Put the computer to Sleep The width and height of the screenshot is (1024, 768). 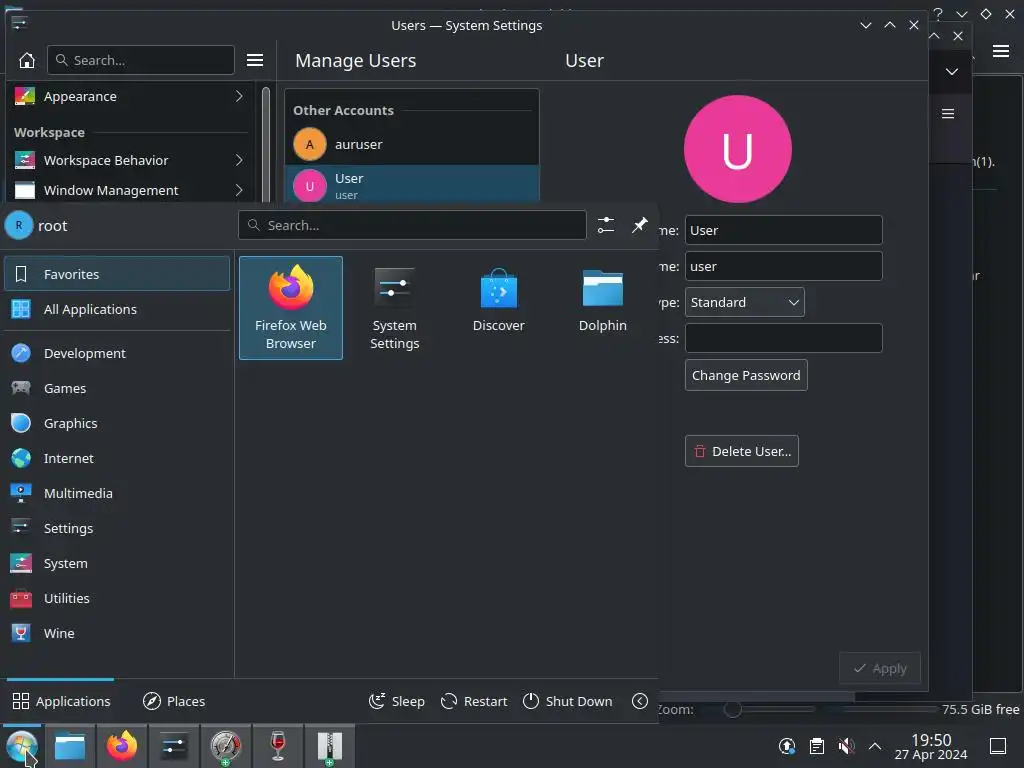point(396,701)
